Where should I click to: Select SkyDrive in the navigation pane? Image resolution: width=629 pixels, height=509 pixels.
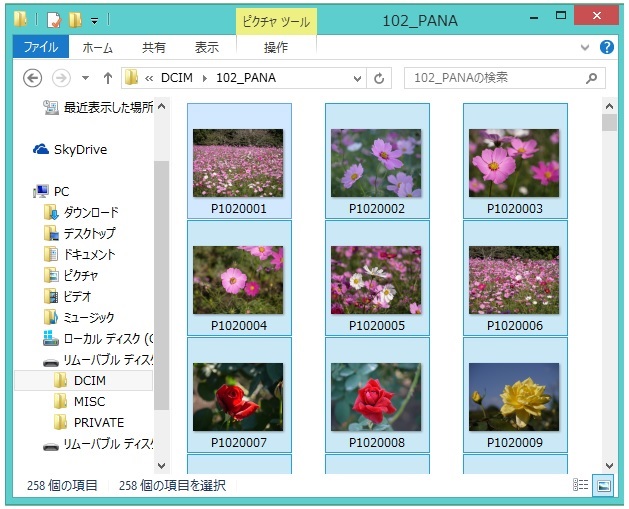coord(80,150)
